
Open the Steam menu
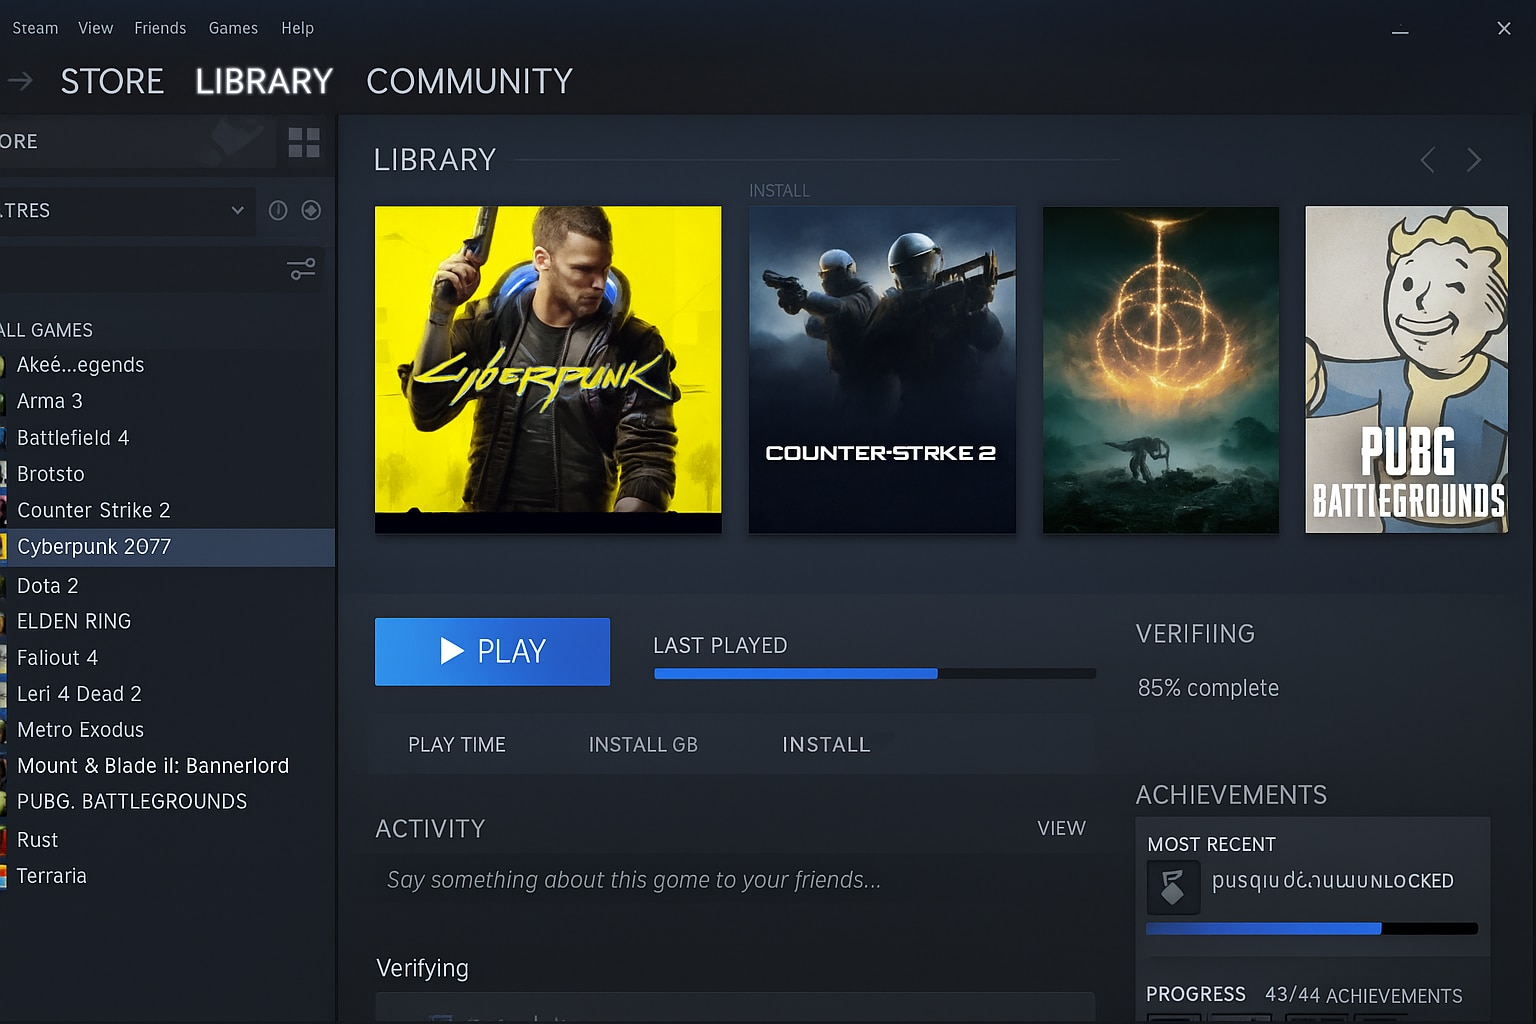(x=35, y=28)
